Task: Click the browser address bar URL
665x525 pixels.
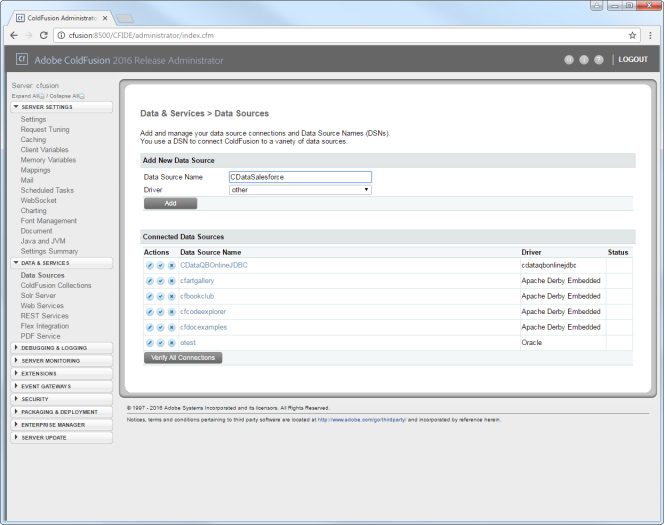Action: [141, 35]
